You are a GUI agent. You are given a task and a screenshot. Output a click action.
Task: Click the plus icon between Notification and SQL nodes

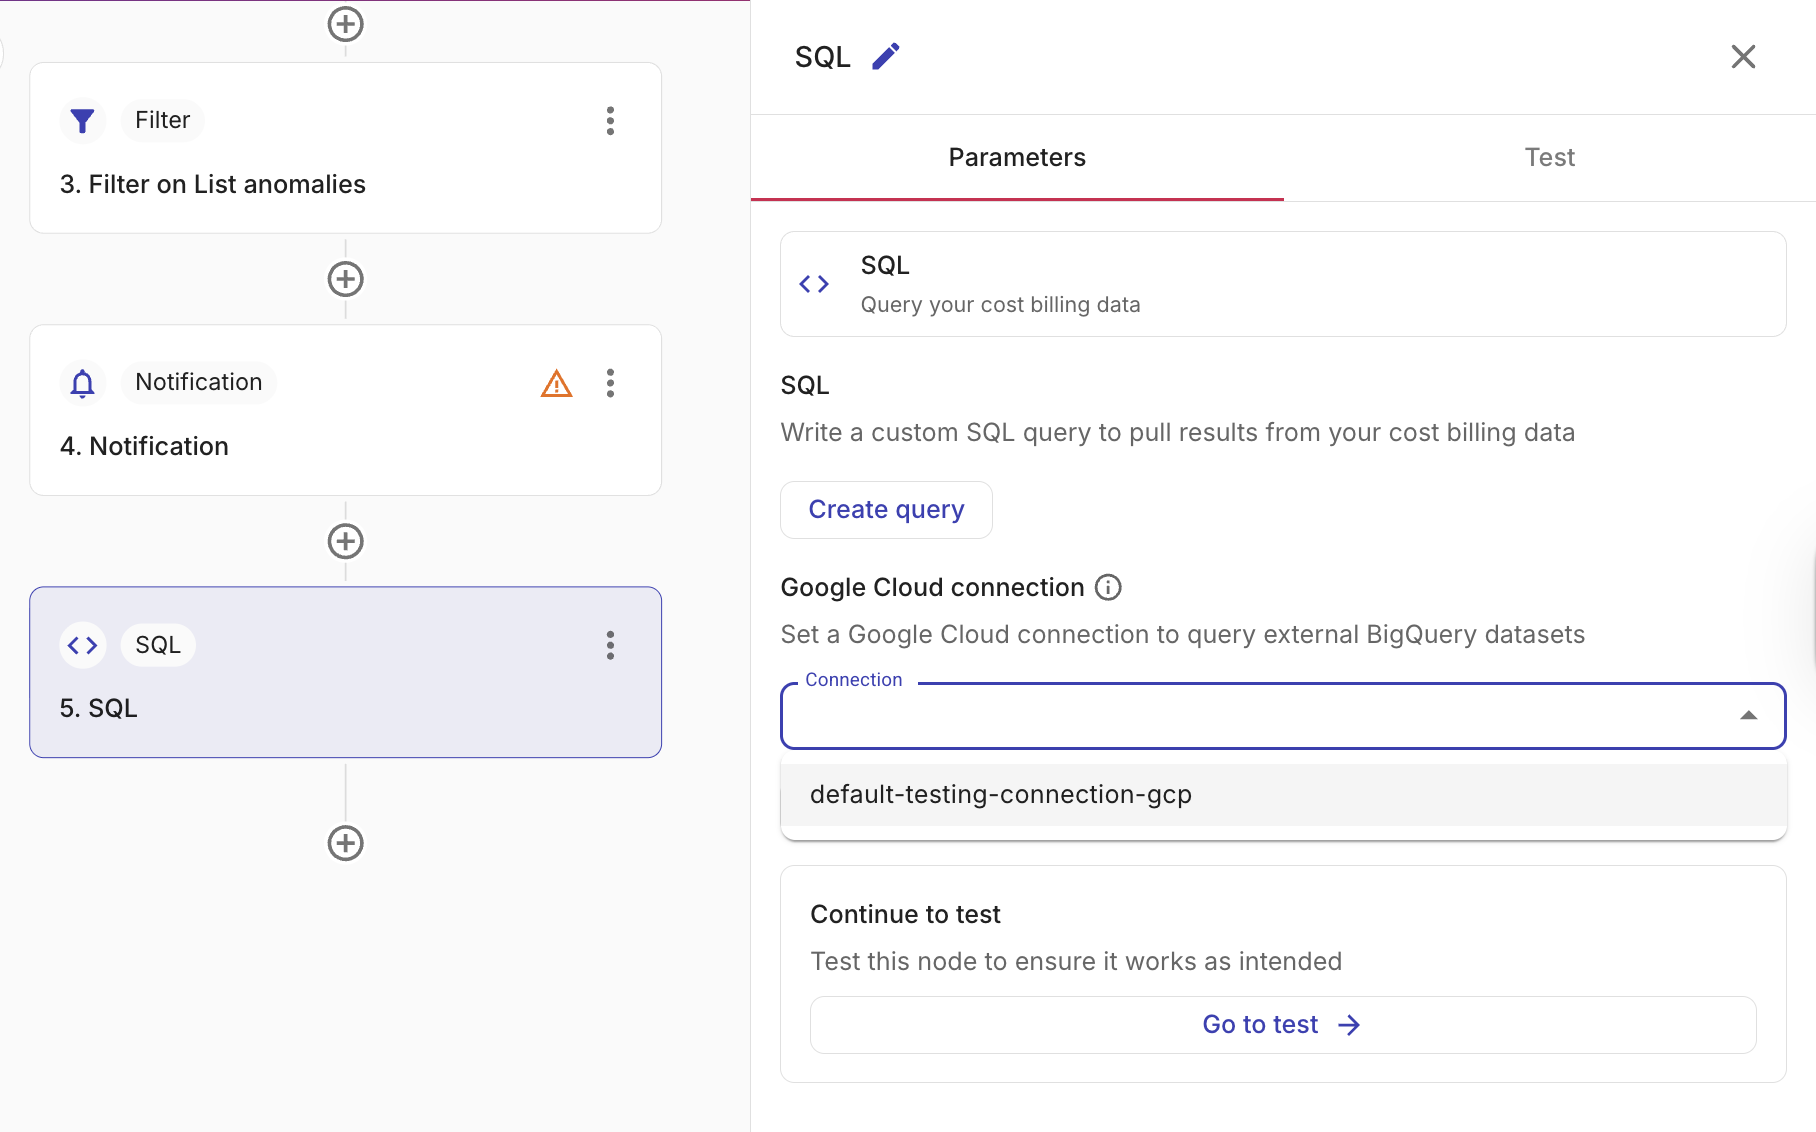(345, 541)
